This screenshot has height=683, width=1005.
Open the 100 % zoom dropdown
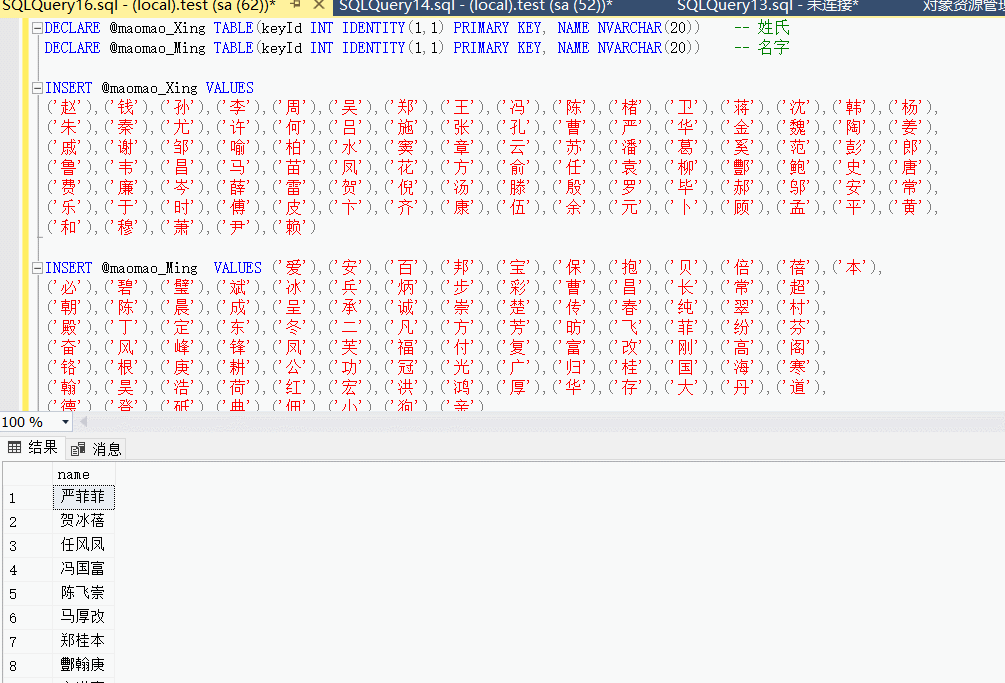click(x=65, y=422)
